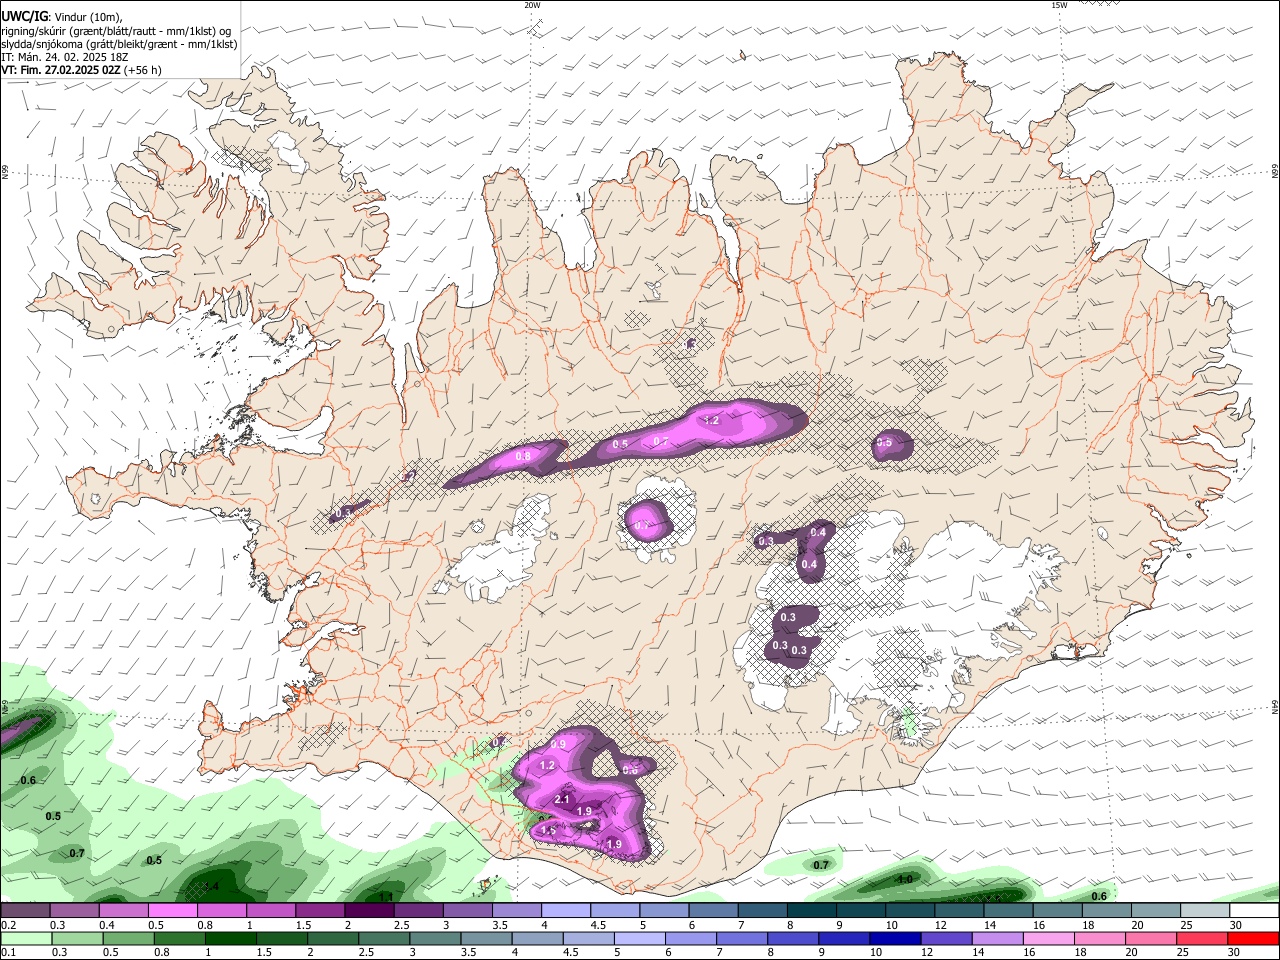Select the "rigning/skúrir (grænt/blátt/rautt - mm/1klst) og" line
The width and height of the screenshot is (1280, 960).
116,31
